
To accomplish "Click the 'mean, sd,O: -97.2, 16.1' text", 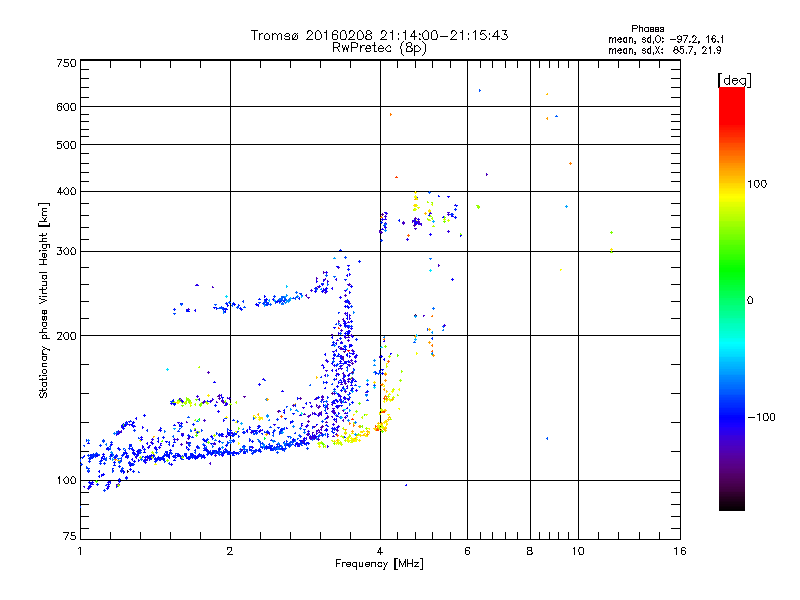I will point(666,39).
